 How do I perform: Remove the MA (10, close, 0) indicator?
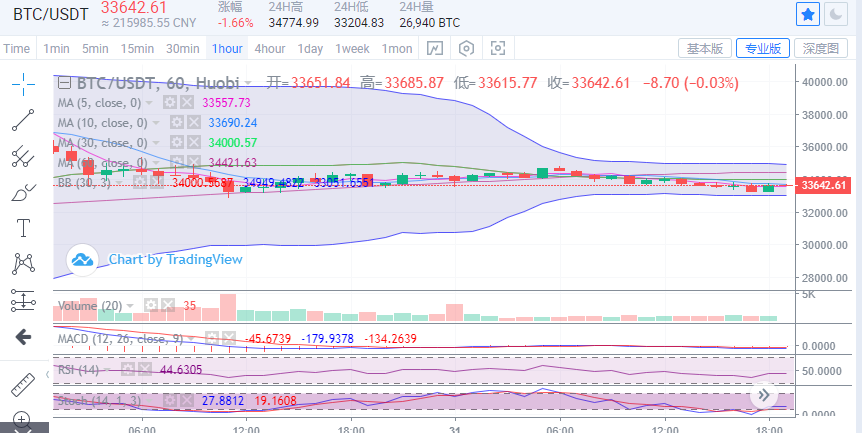point(193,123)
